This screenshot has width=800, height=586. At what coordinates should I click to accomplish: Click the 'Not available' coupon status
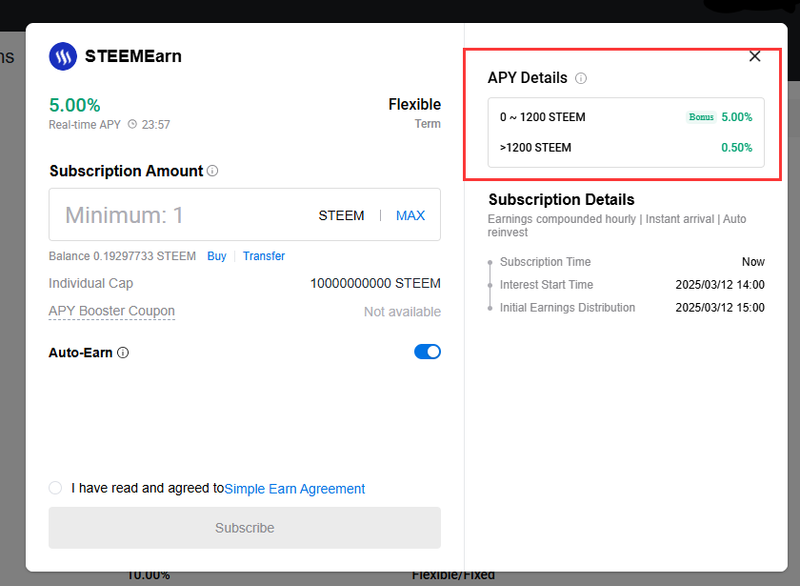click(402, 312)
